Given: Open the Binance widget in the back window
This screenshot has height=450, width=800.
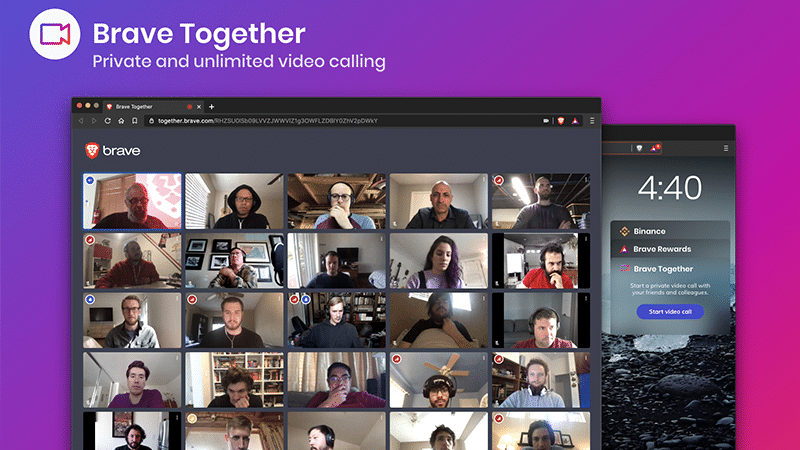Looking at the screenshot, I should point(670,231).
